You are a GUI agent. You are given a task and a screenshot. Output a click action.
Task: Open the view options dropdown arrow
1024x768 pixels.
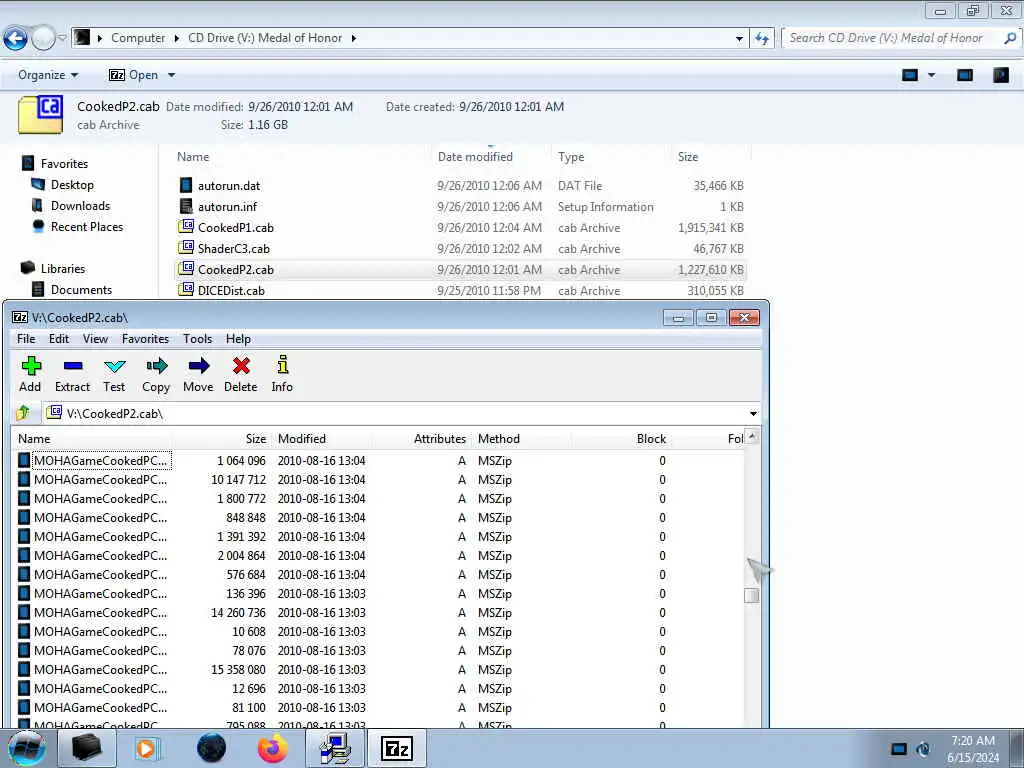[932, 75]
